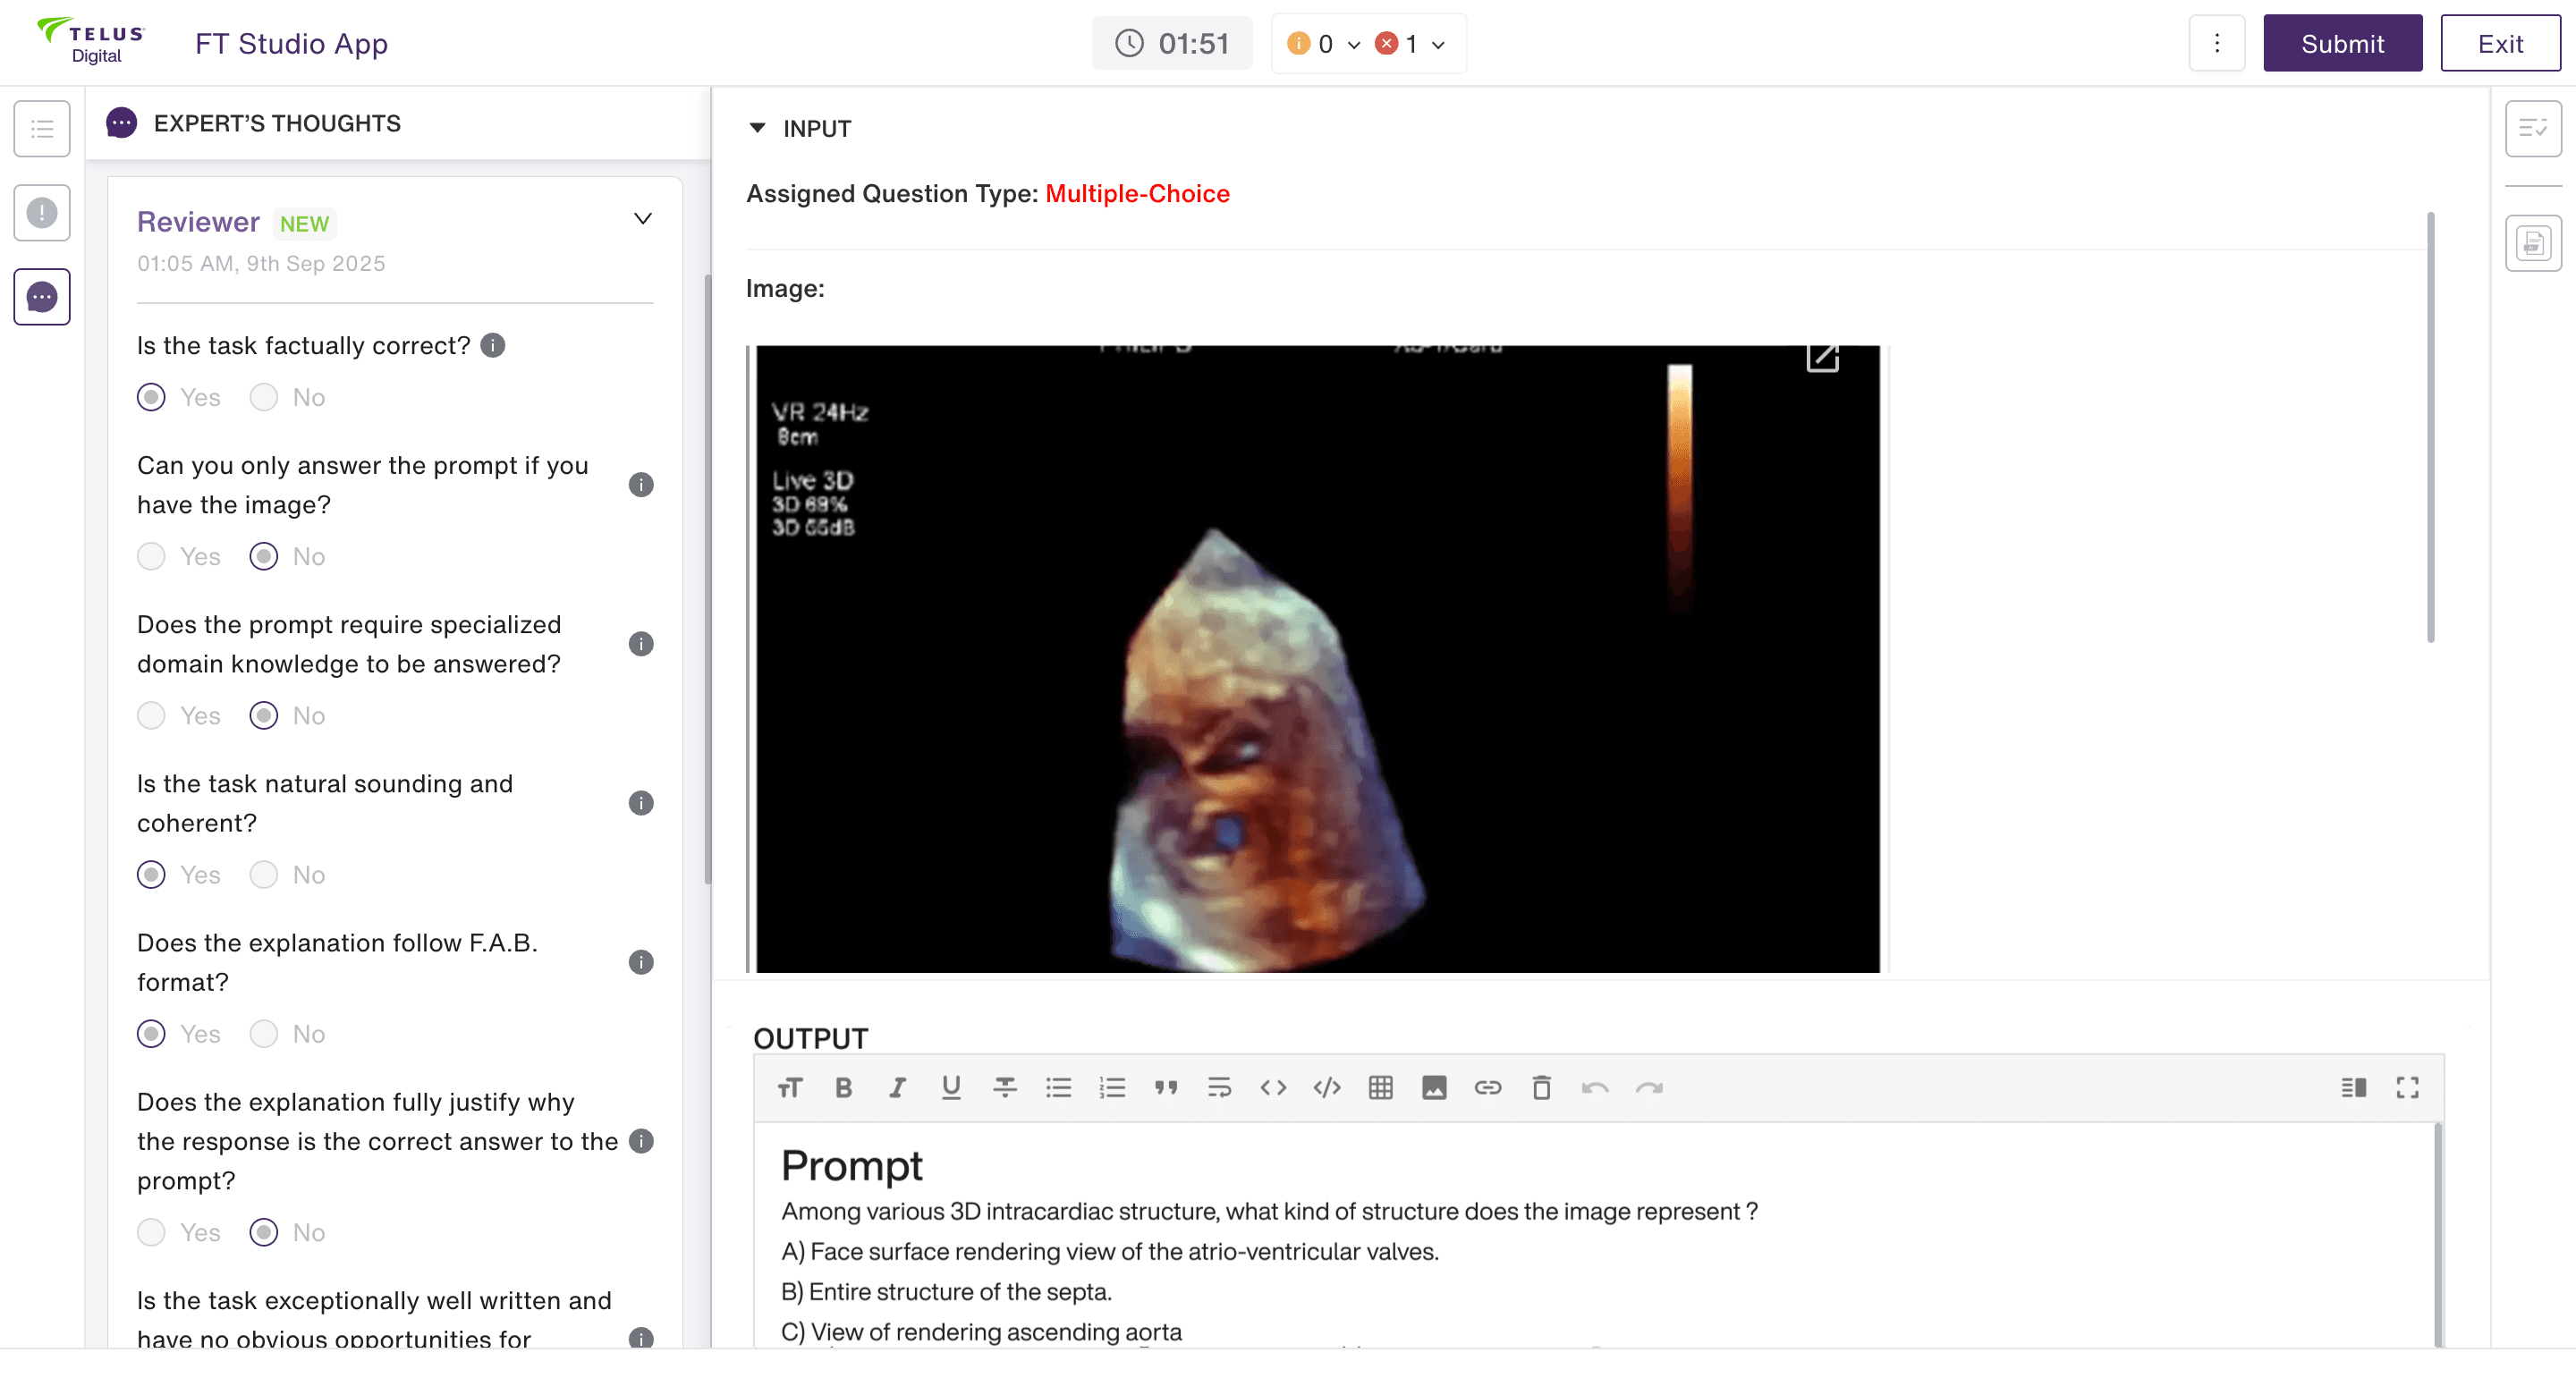This screenshot has width=2576, height=1395.
Task: Toggle the fullscreen editor icon
Action: point(2407,1087)
